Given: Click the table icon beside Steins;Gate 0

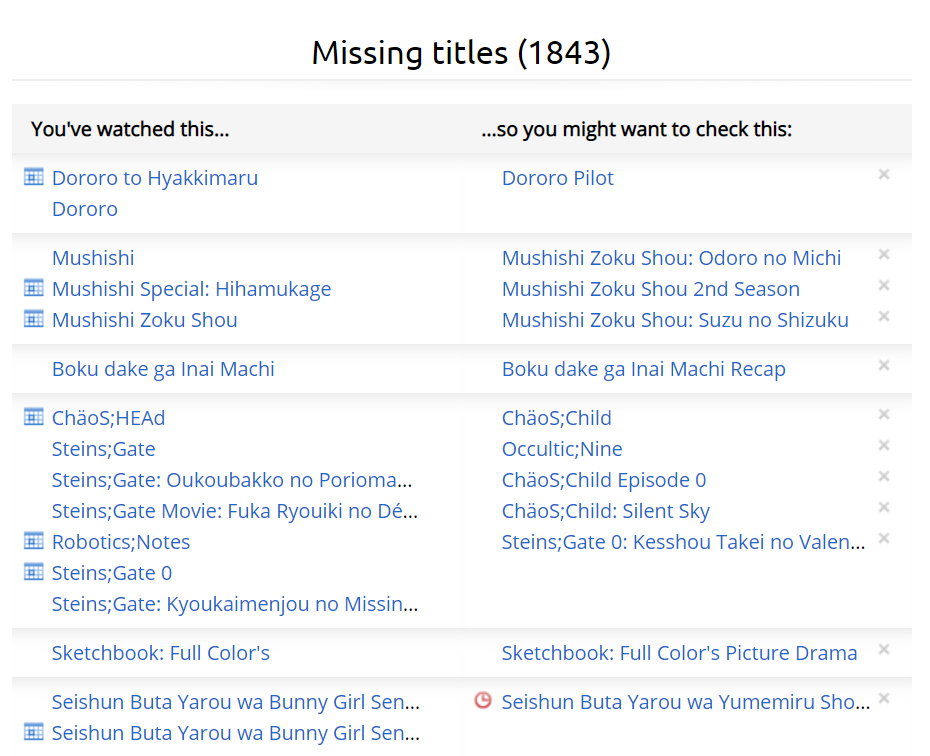Looking at the screenshot, I should point(33,572).
